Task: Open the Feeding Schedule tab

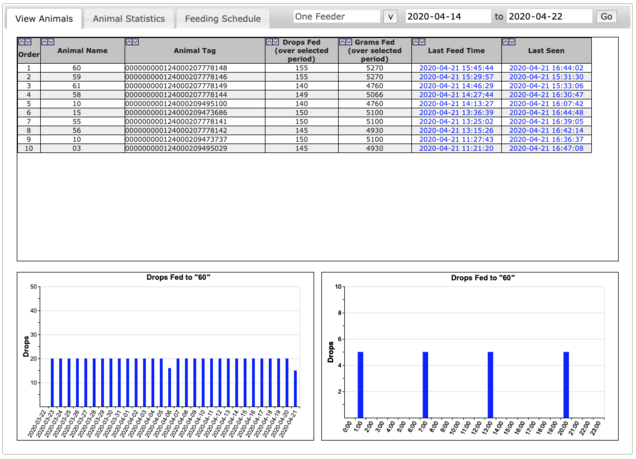Action: pyautogui.click(x=222, y=18)
